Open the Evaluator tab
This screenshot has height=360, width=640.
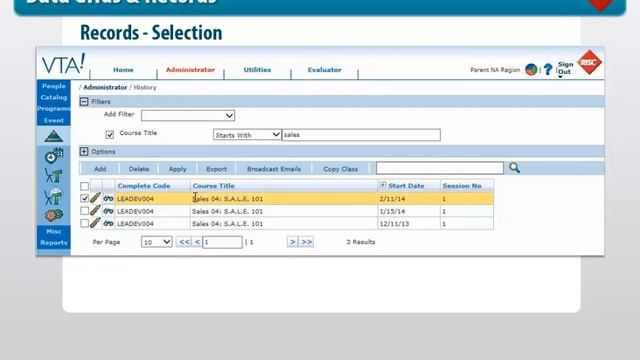pos(324,70)
